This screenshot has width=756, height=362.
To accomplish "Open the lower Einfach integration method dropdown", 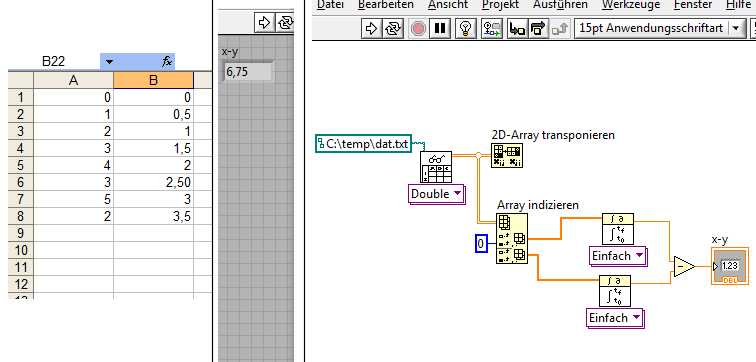I will (x=615, y=318).
